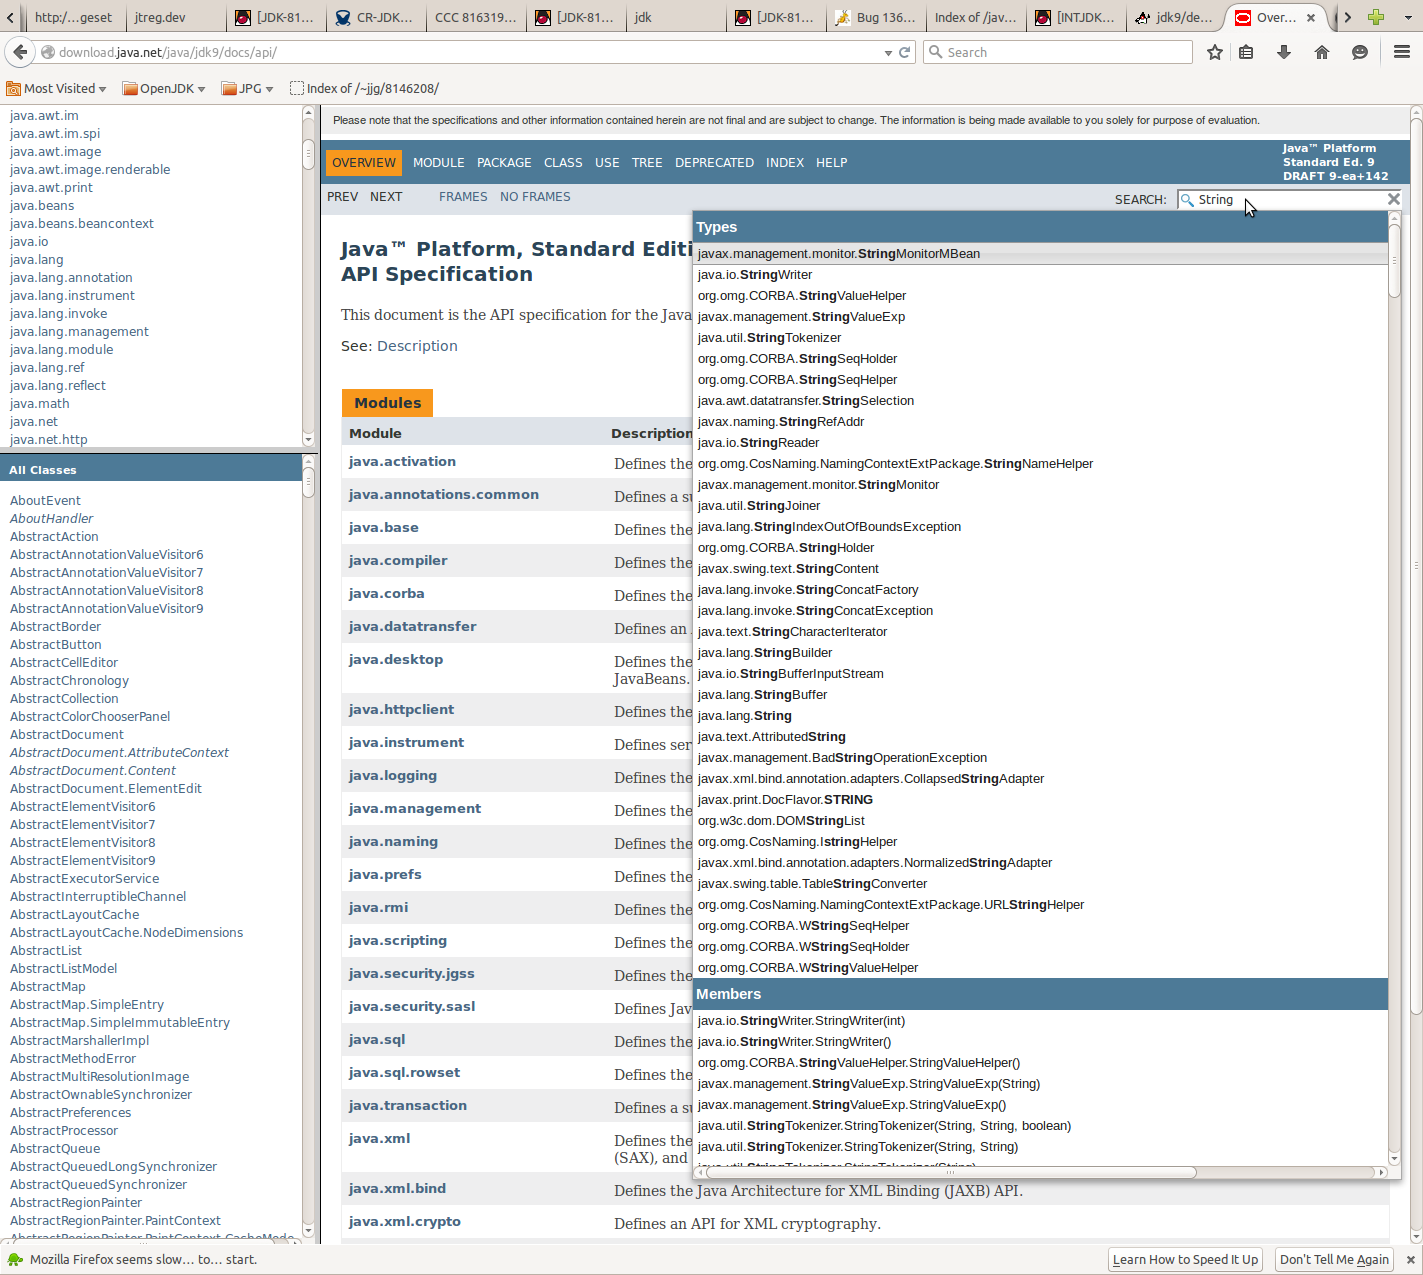
Task: Open URL history dropdown in address bar
Action: tap(888, 53)
